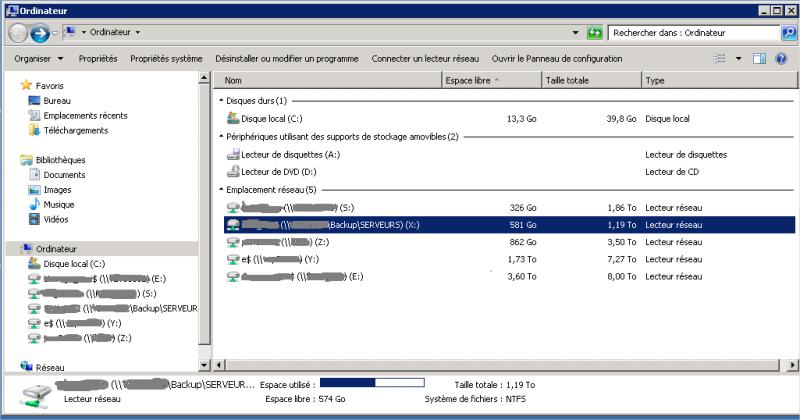Open network drive (E:) in the navigation pane
This screenshot has width=800, height=420.
[104, 279]
